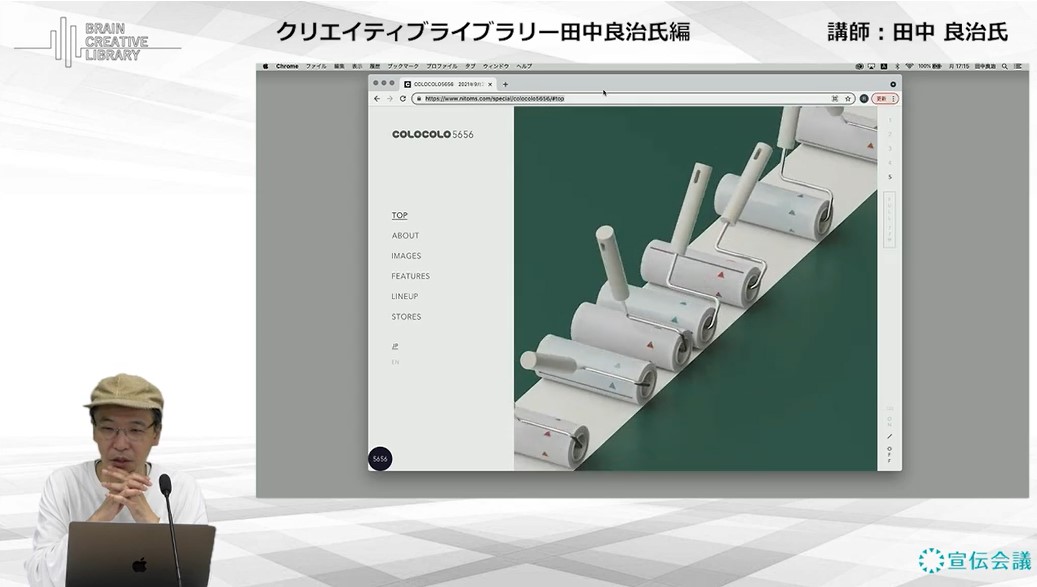Click the round 5656 badge button
Screen dimensions: 1037x587
tap(380, 459)
